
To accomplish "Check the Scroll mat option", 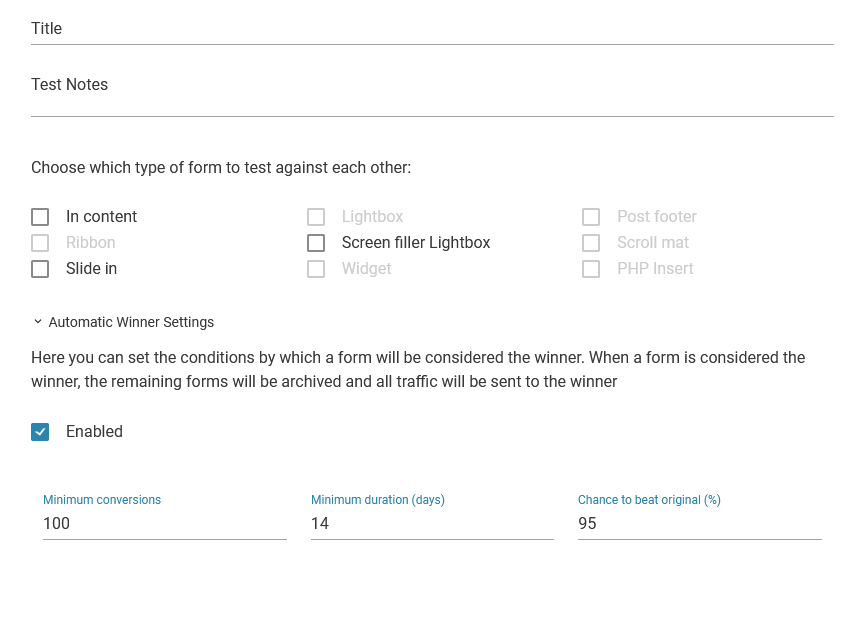I will 591,243.
